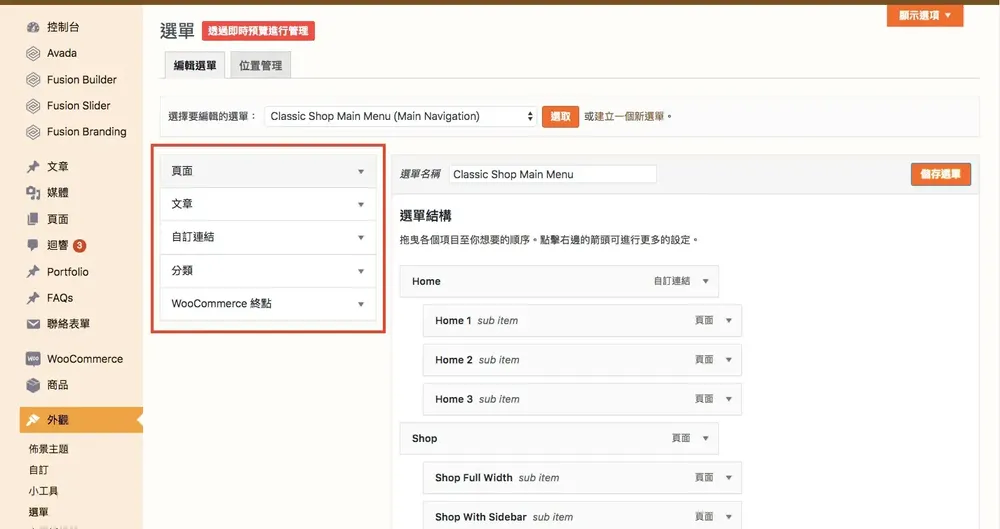Click the pages icon beside sidebar 頁面
Viewport: 1000px width, 529px height.
click(33, 219)
